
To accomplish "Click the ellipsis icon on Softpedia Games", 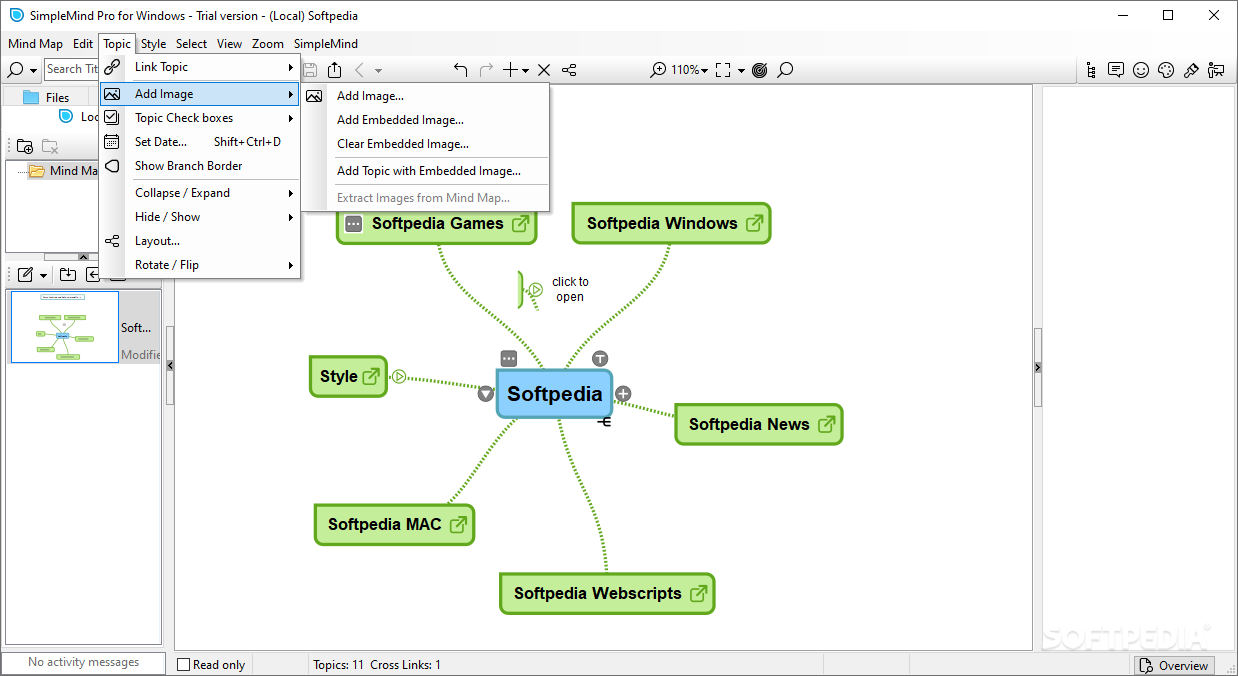I will pyautogui.click(x=353, y=224).
